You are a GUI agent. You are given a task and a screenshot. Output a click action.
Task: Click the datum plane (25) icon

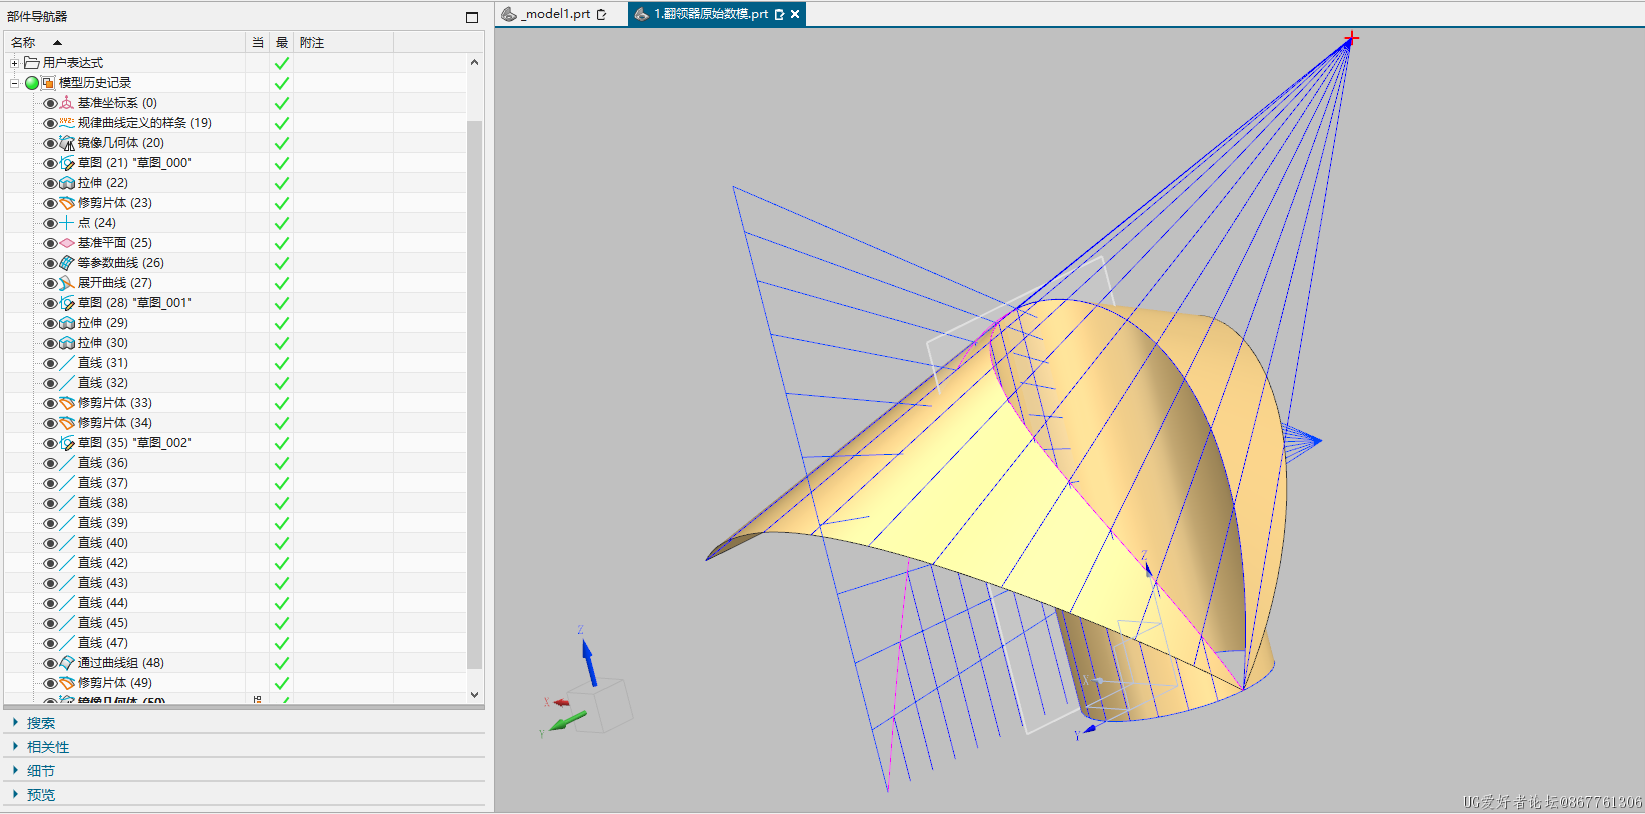[67, 243]
